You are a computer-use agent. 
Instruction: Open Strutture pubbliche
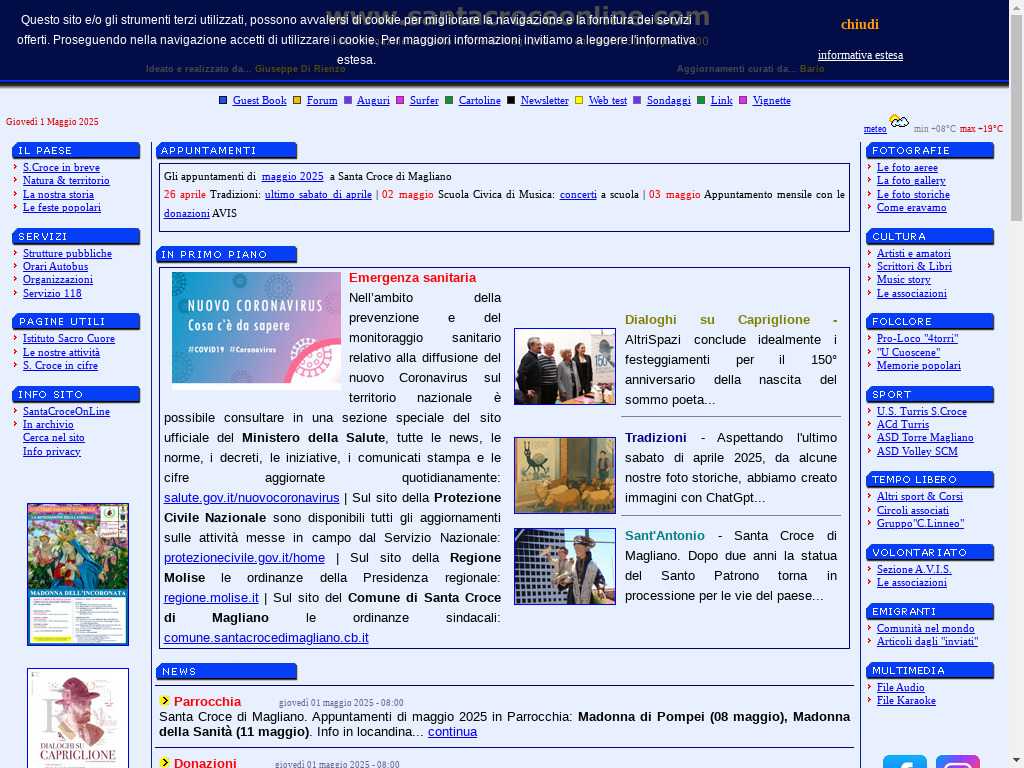point(67,253)
